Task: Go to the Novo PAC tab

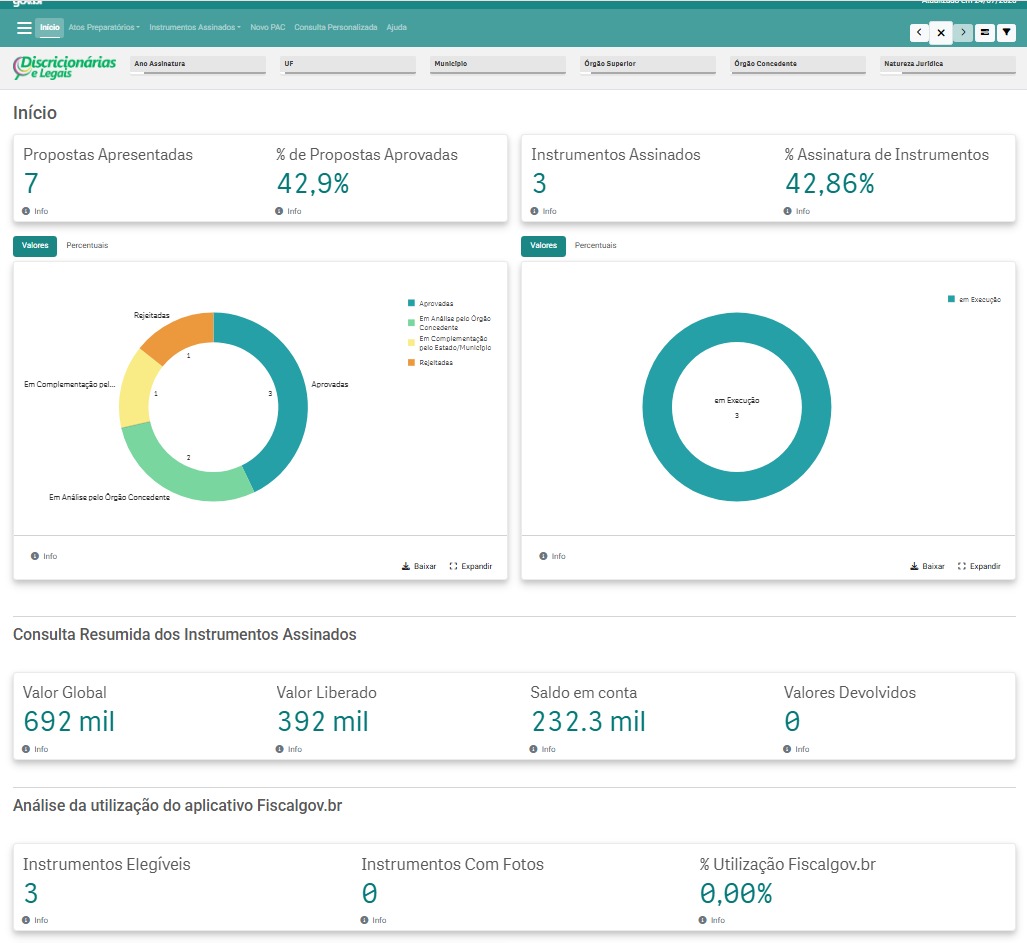Action: click(x=268, y=28)
